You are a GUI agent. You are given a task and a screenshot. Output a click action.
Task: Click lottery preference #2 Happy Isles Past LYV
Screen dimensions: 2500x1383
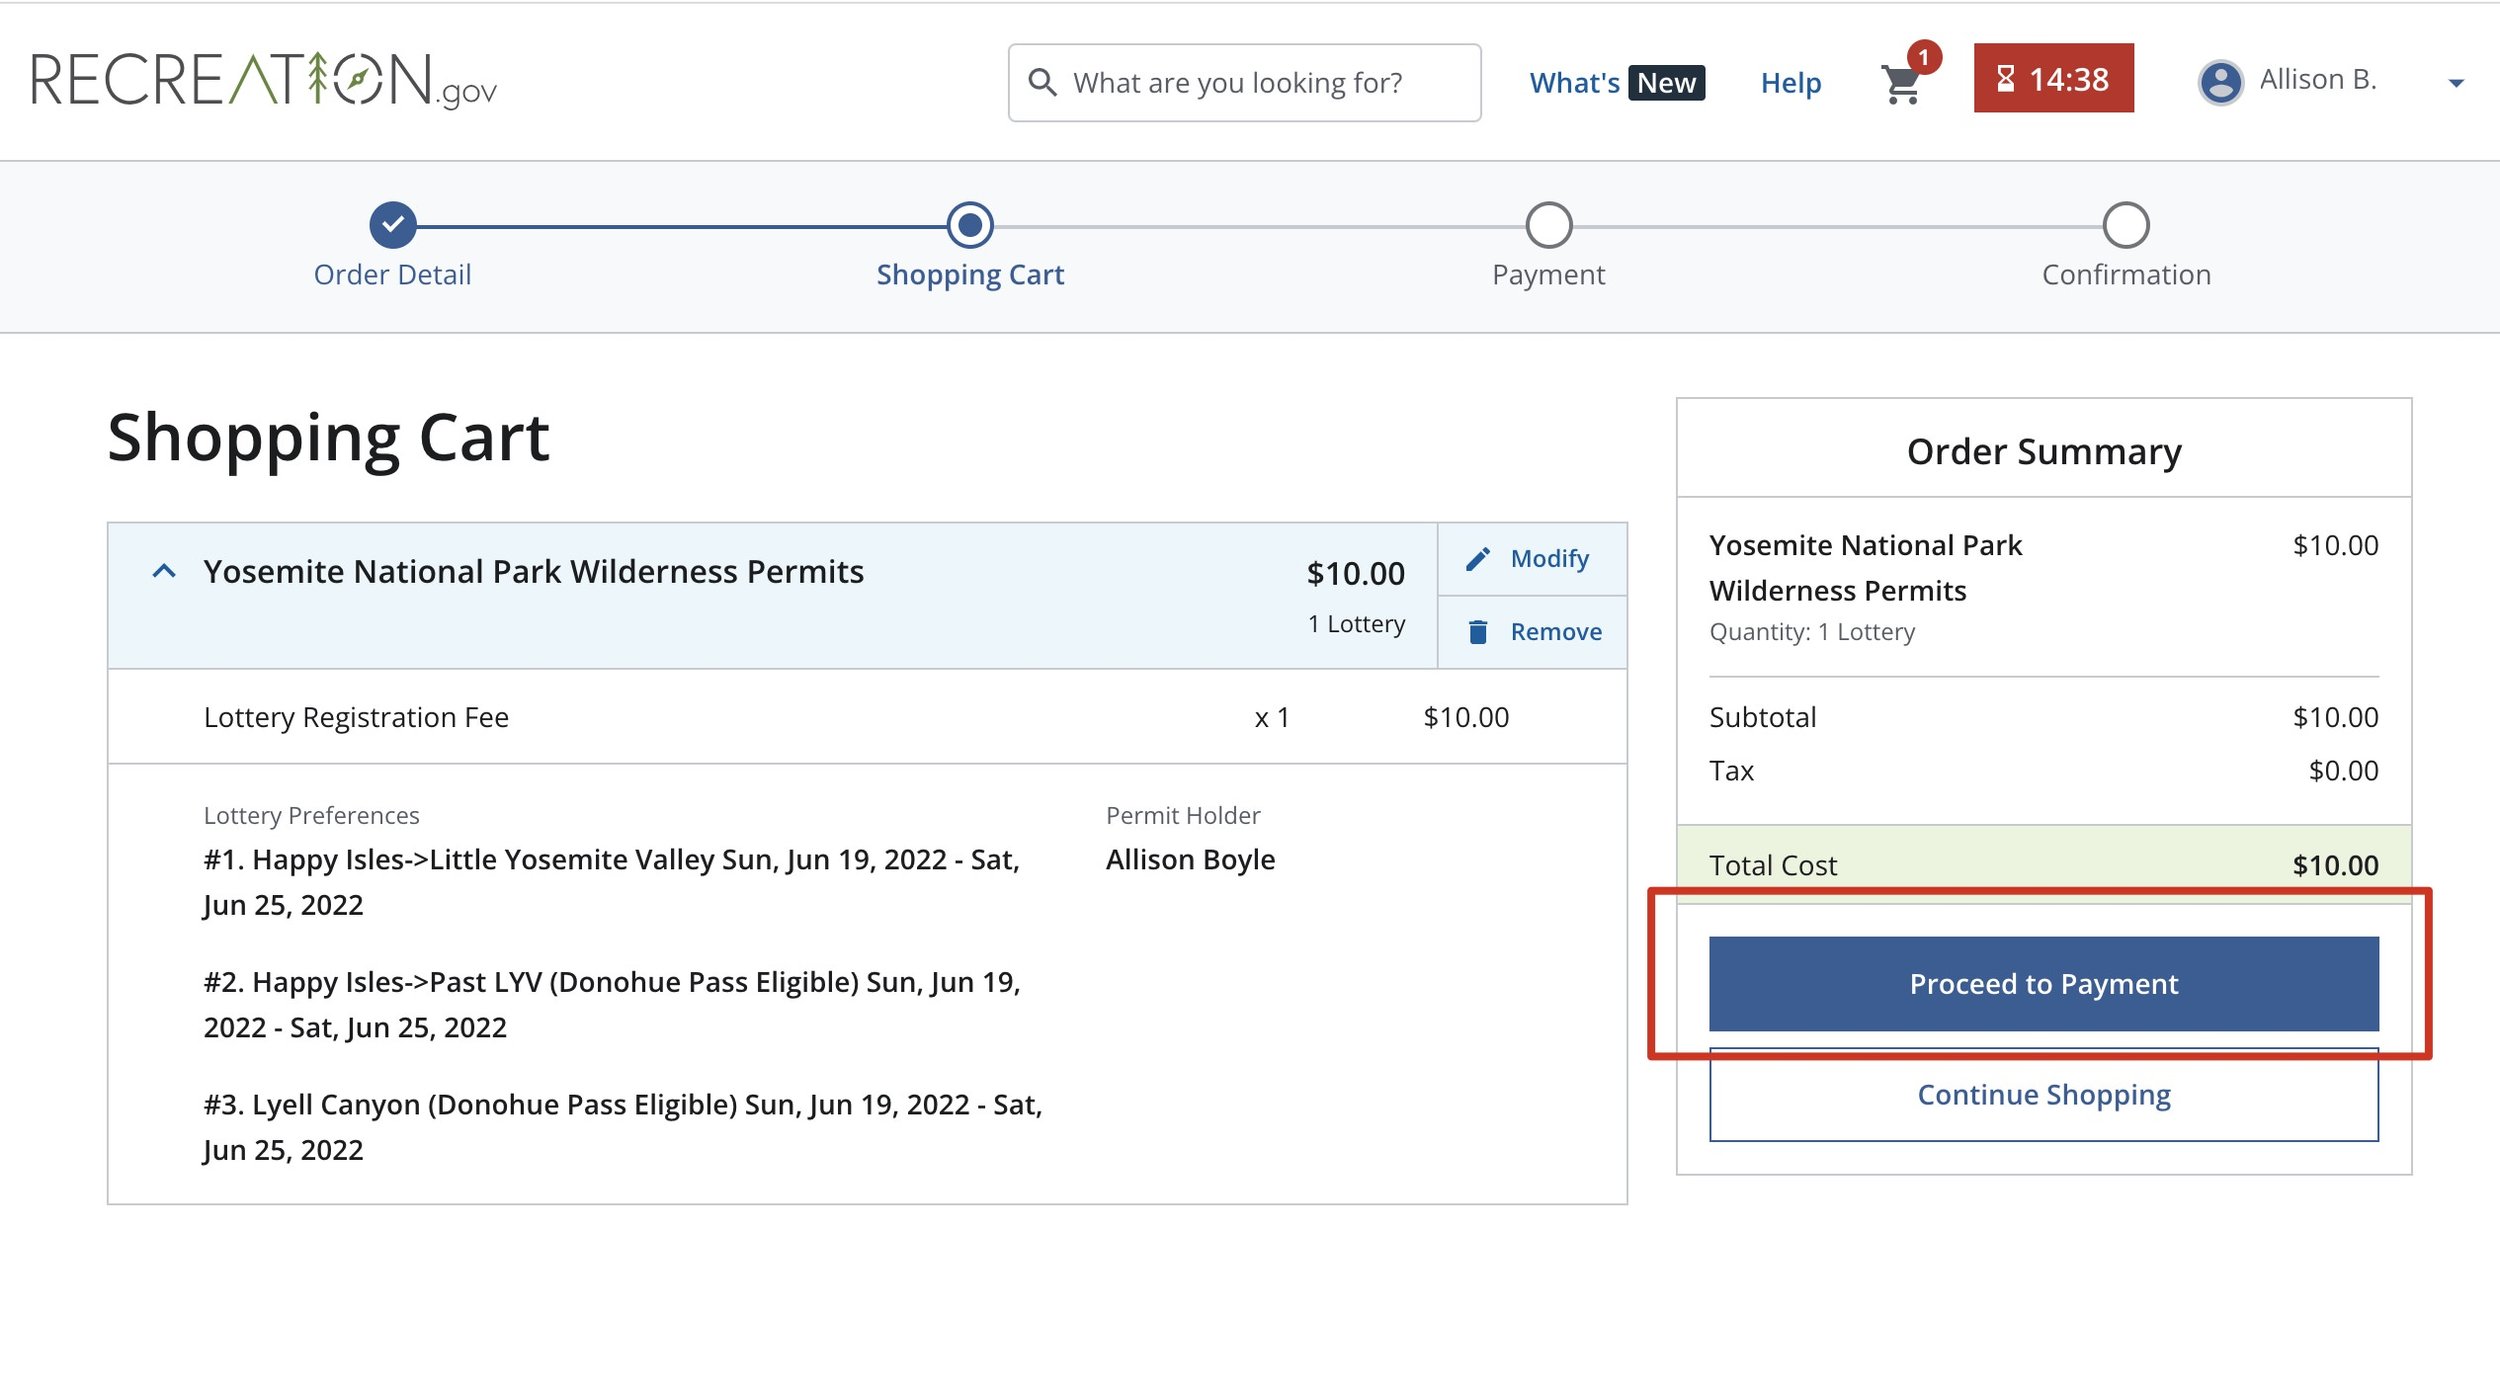(x=612, y=1005)
